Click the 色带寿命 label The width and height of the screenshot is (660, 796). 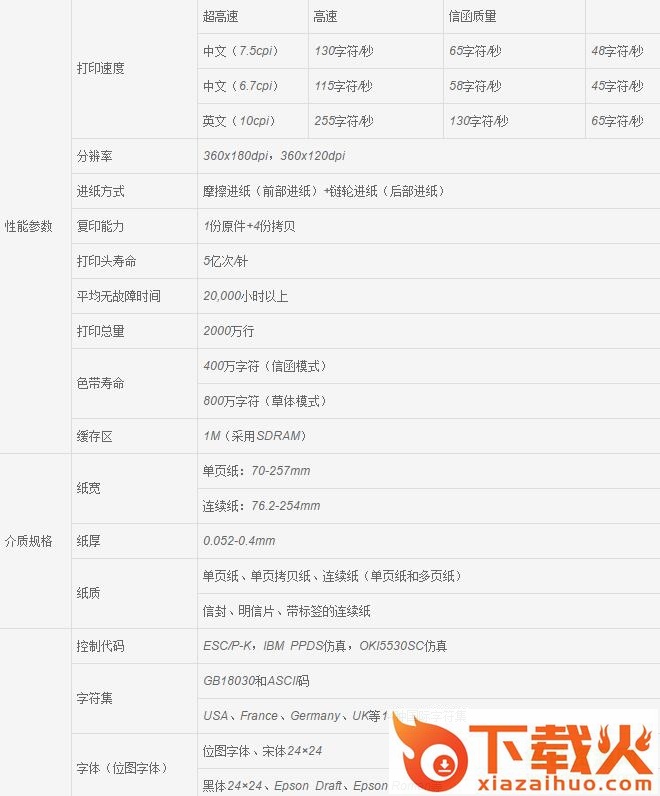(x=101, y=383)
